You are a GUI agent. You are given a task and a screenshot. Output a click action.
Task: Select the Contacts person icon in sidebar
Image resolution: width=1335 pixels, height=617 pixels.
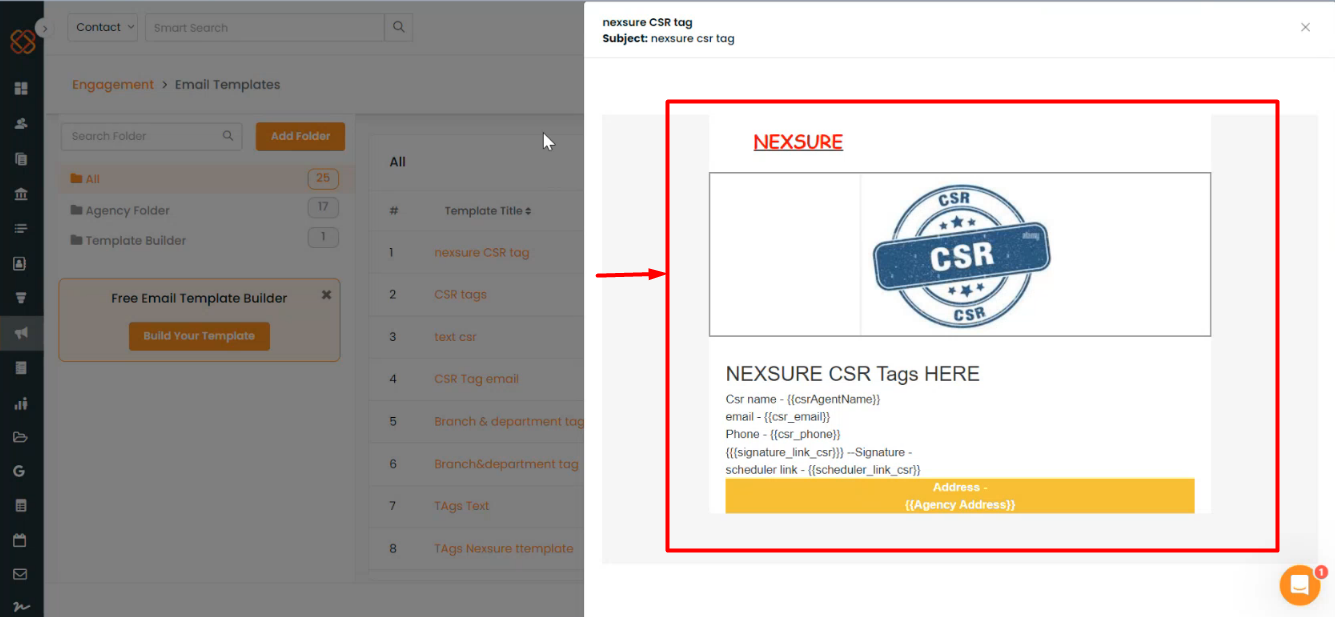point(21,123)
